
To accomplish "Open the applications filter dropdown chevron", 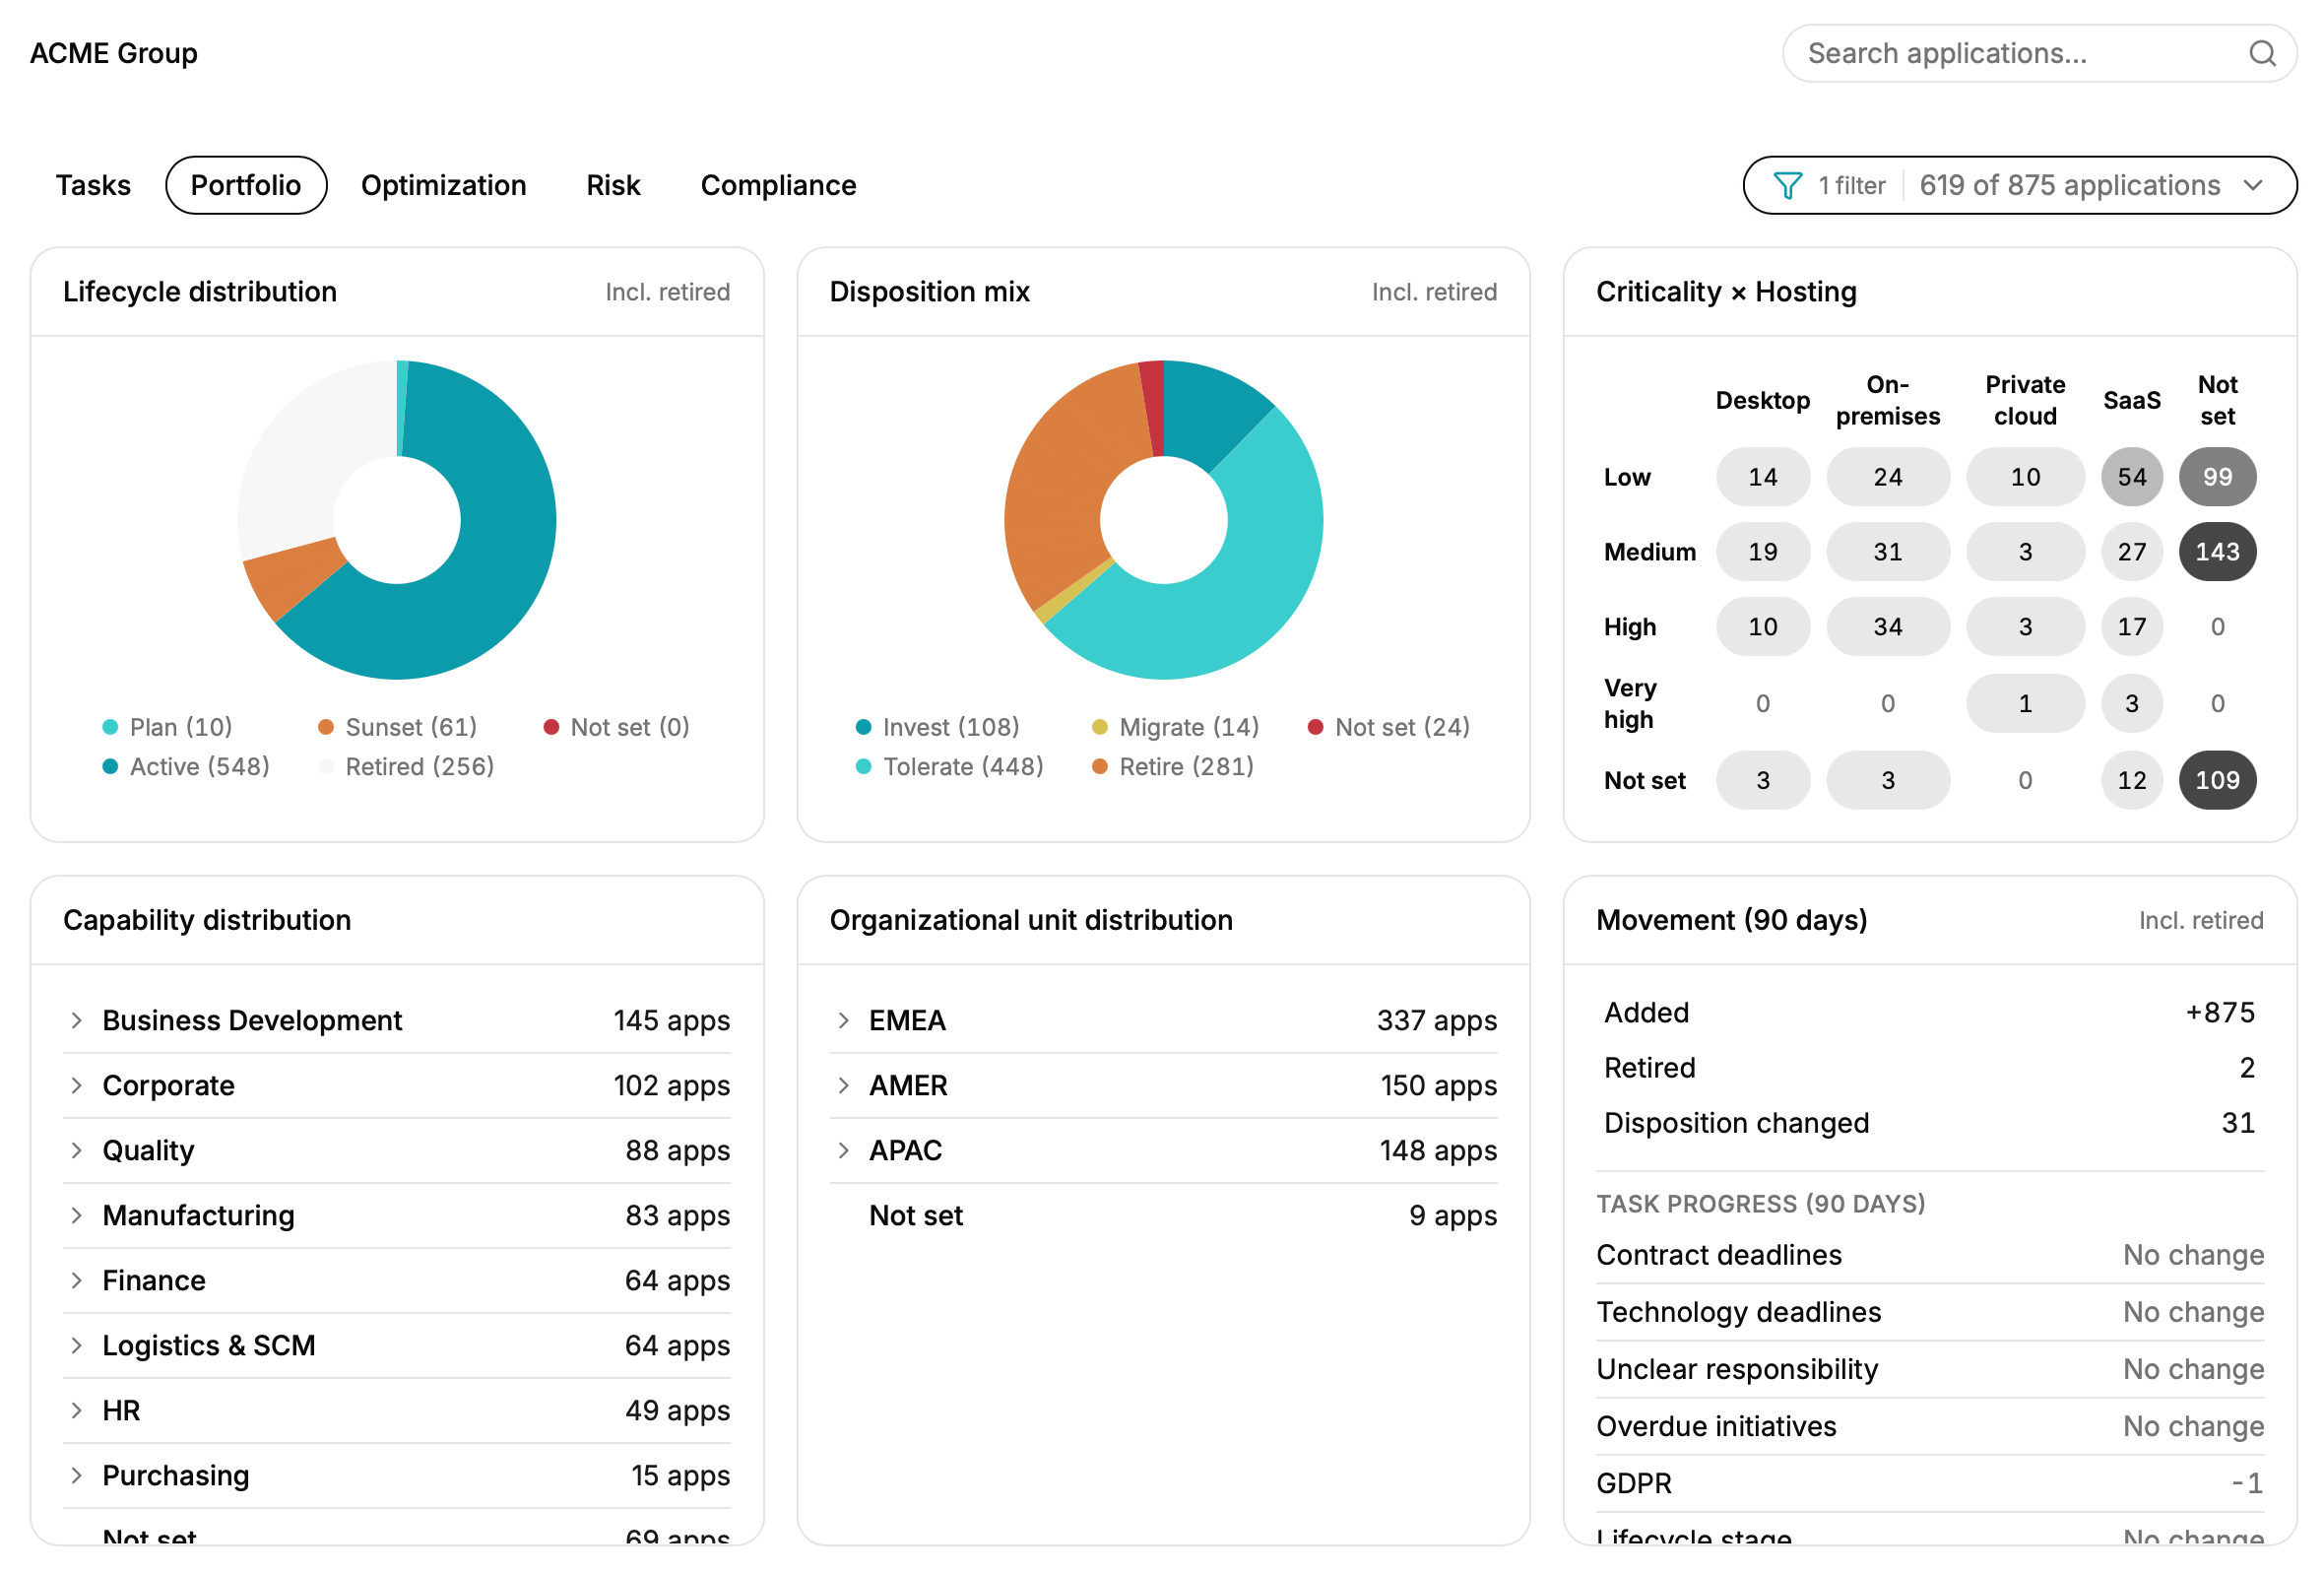I will point(2252,185).
